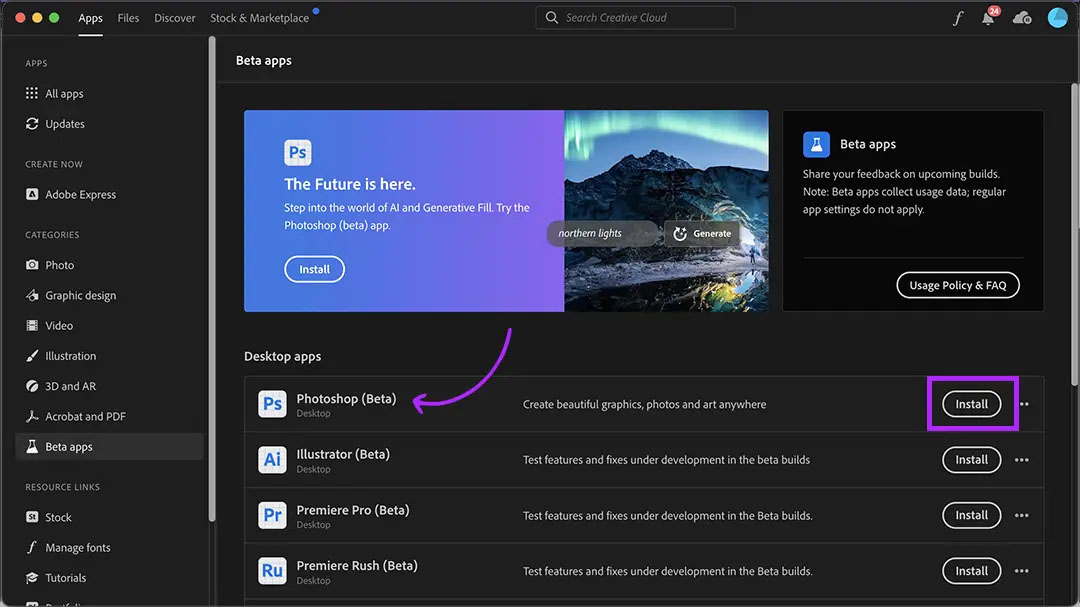The height and width of the screenshot is (607, 1080).
Task: Click the Manage fonts label
Action: click(x=78, y=547)
